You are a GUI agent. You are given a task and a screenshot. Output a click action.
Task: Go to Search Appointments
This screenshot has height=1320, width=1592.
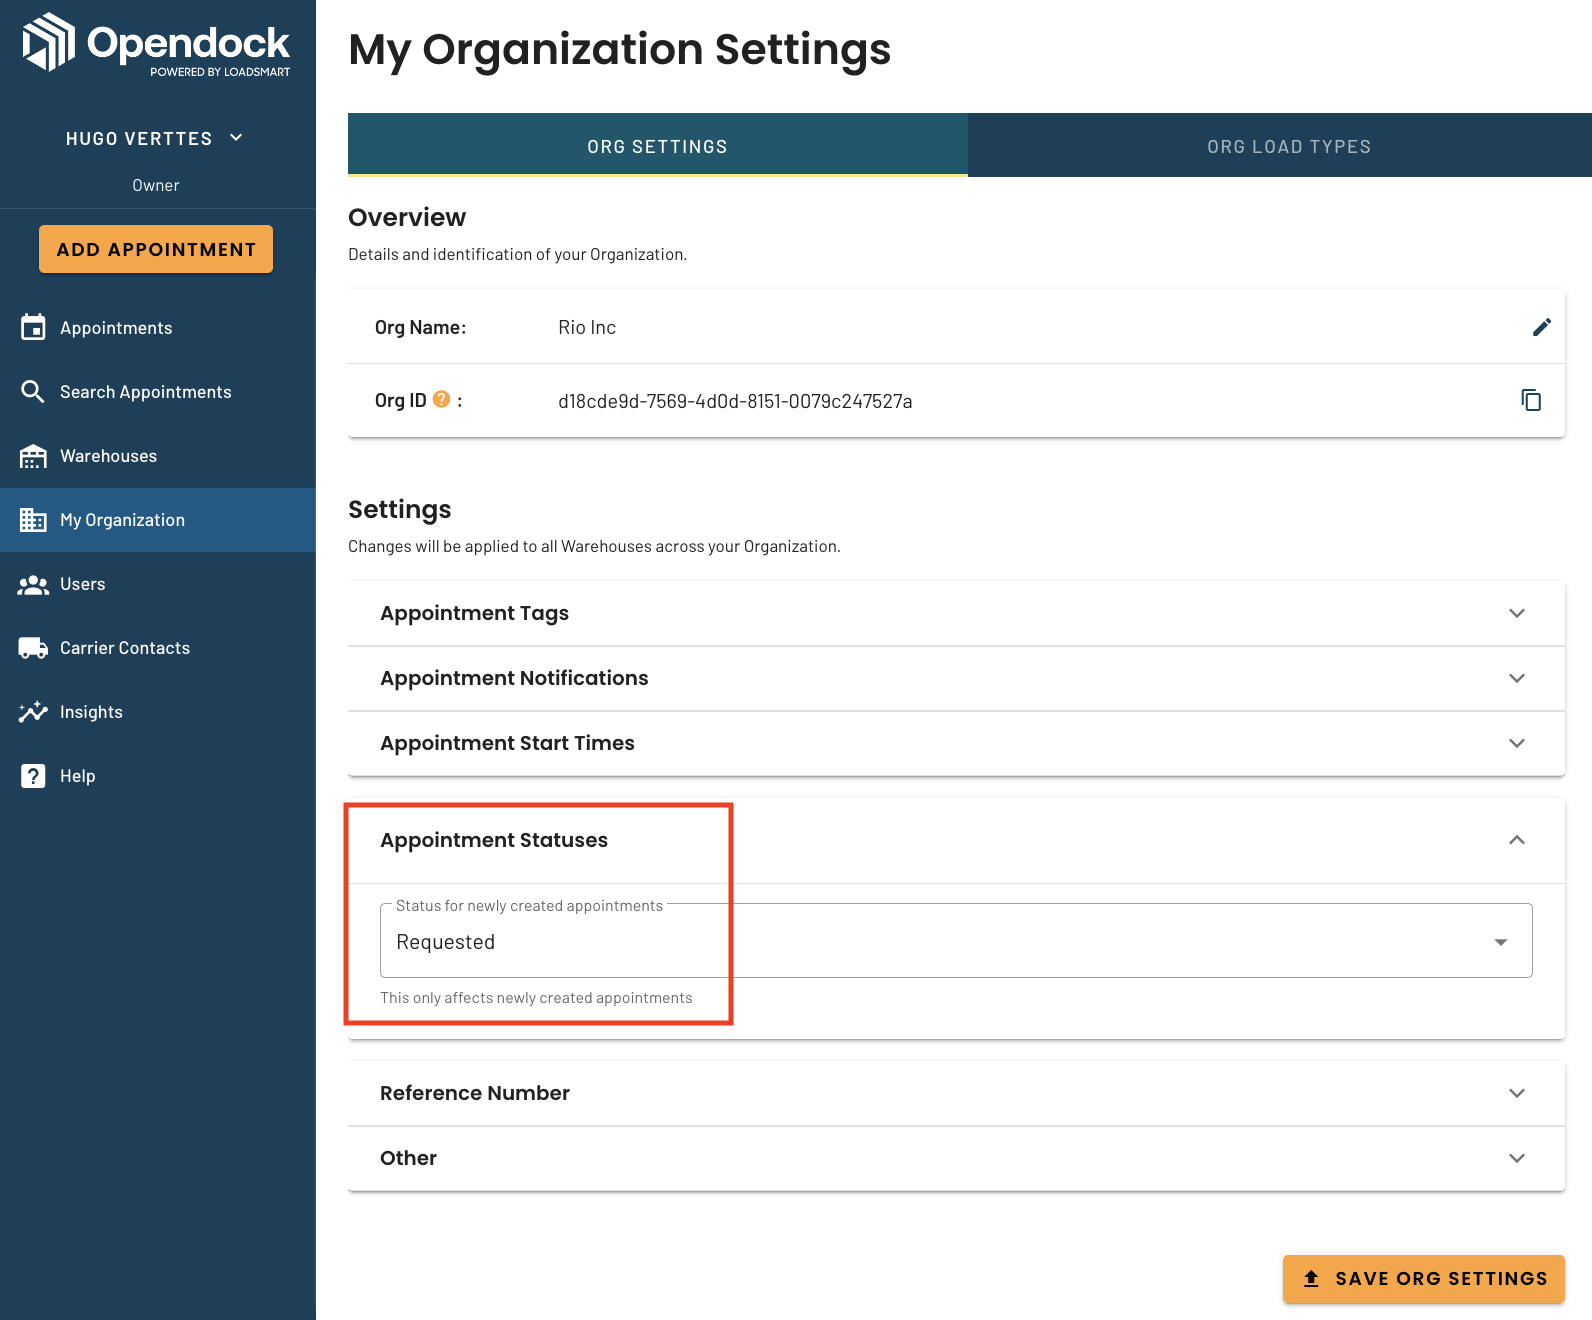tap(158, 392)
